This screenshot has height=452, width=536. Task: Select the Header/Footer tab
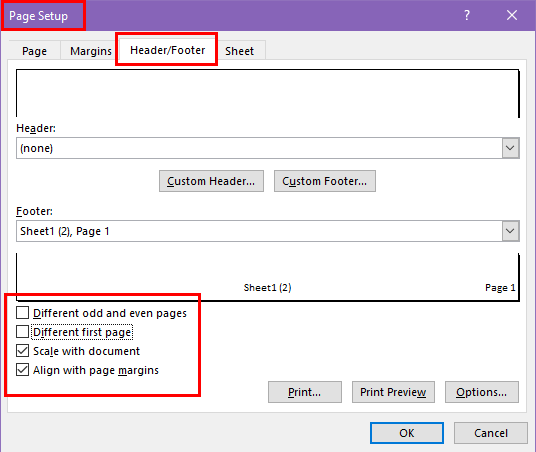tap(168, 50)
